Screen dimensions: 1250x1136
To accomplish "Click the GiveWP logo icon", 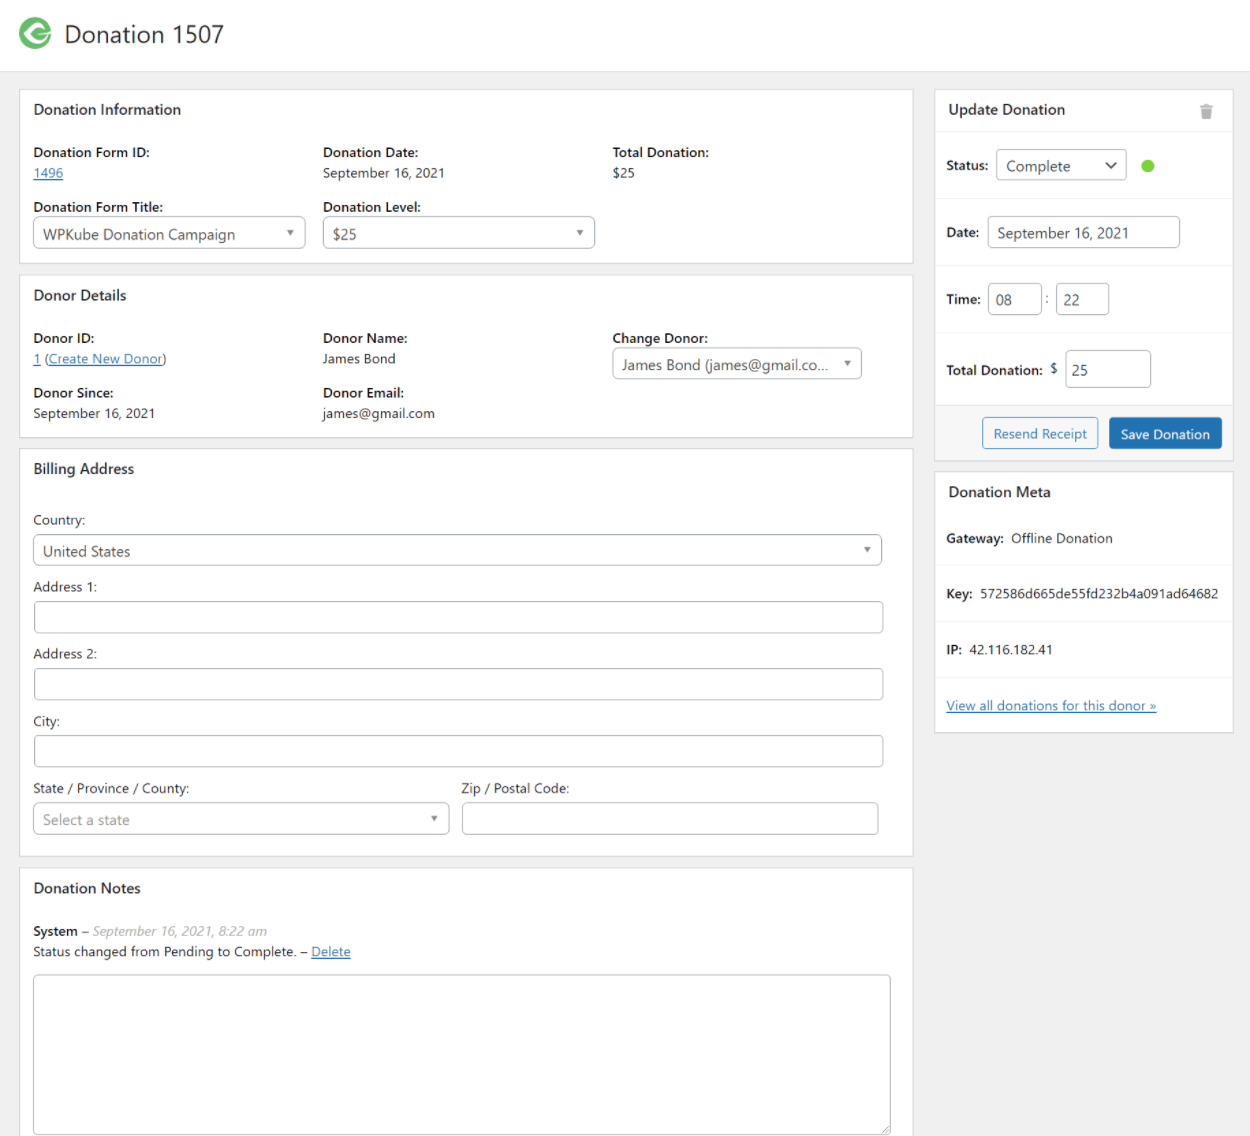I will click(36, 34).
